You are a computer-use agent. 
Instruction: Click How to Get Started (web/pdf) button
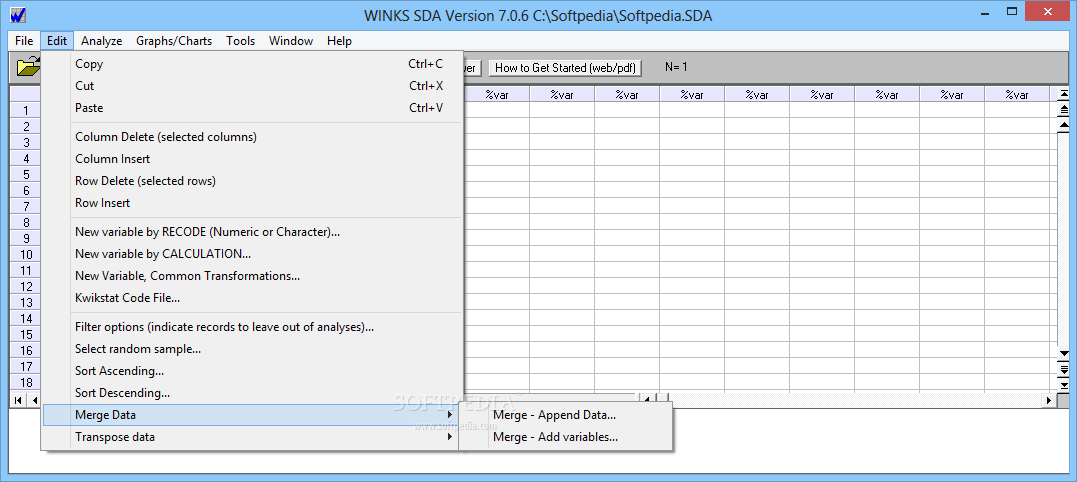tap(565, 67)
